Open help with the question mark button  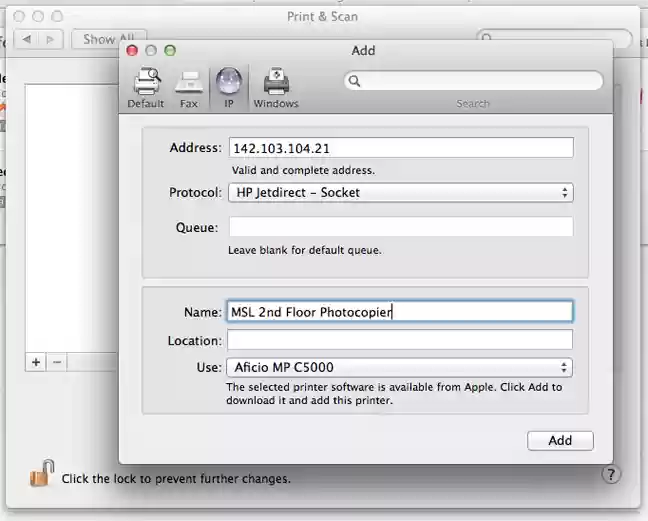pyautogui.click(x=611, y=474)
